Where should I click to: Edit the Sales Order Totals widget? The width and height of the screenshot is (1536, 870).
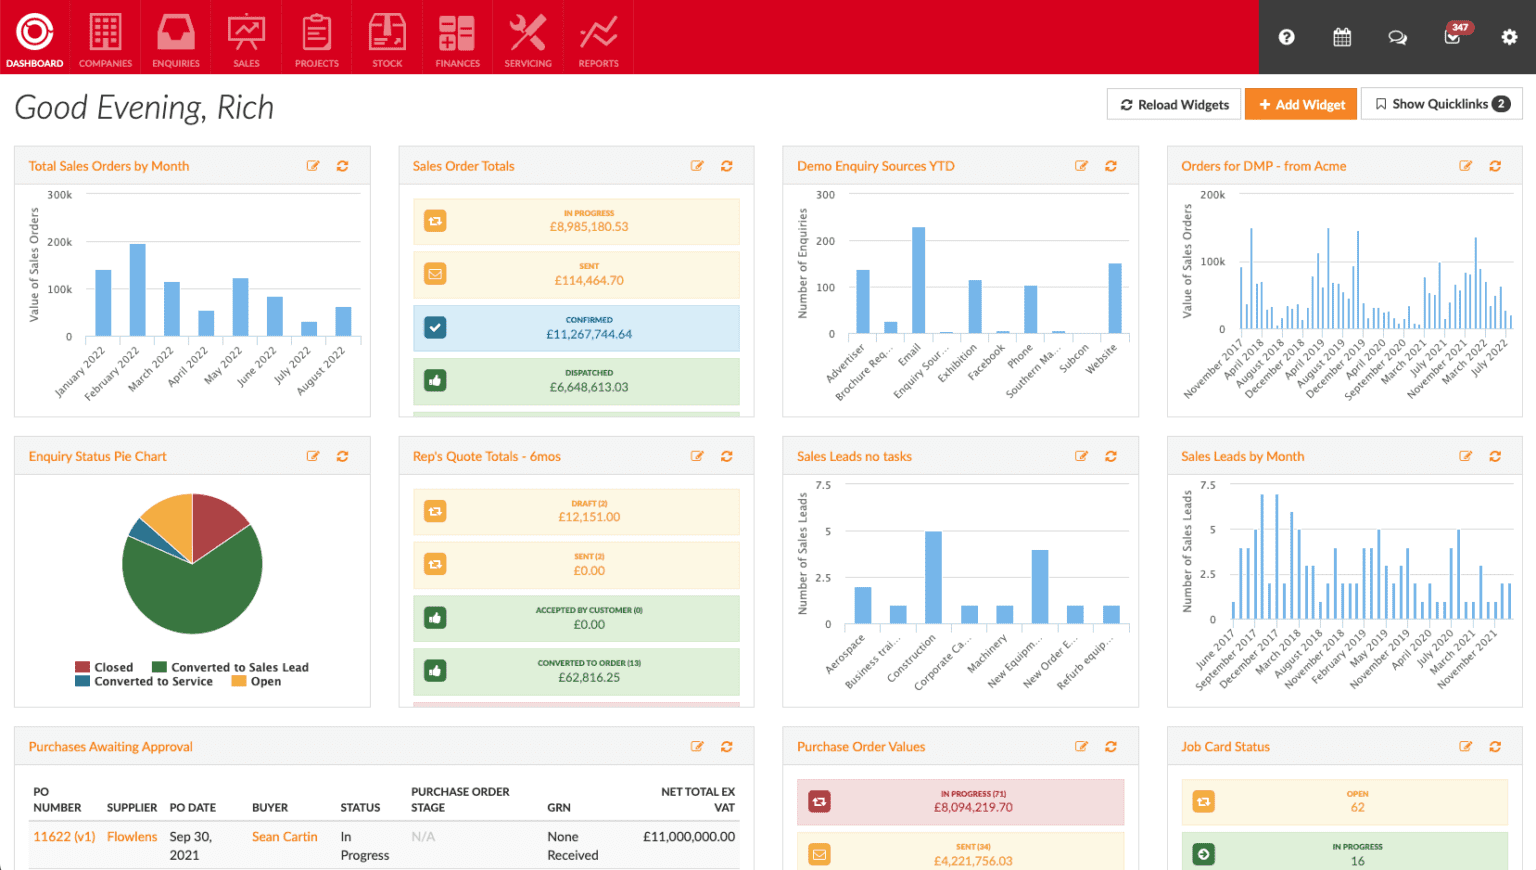tap(697, 165)
